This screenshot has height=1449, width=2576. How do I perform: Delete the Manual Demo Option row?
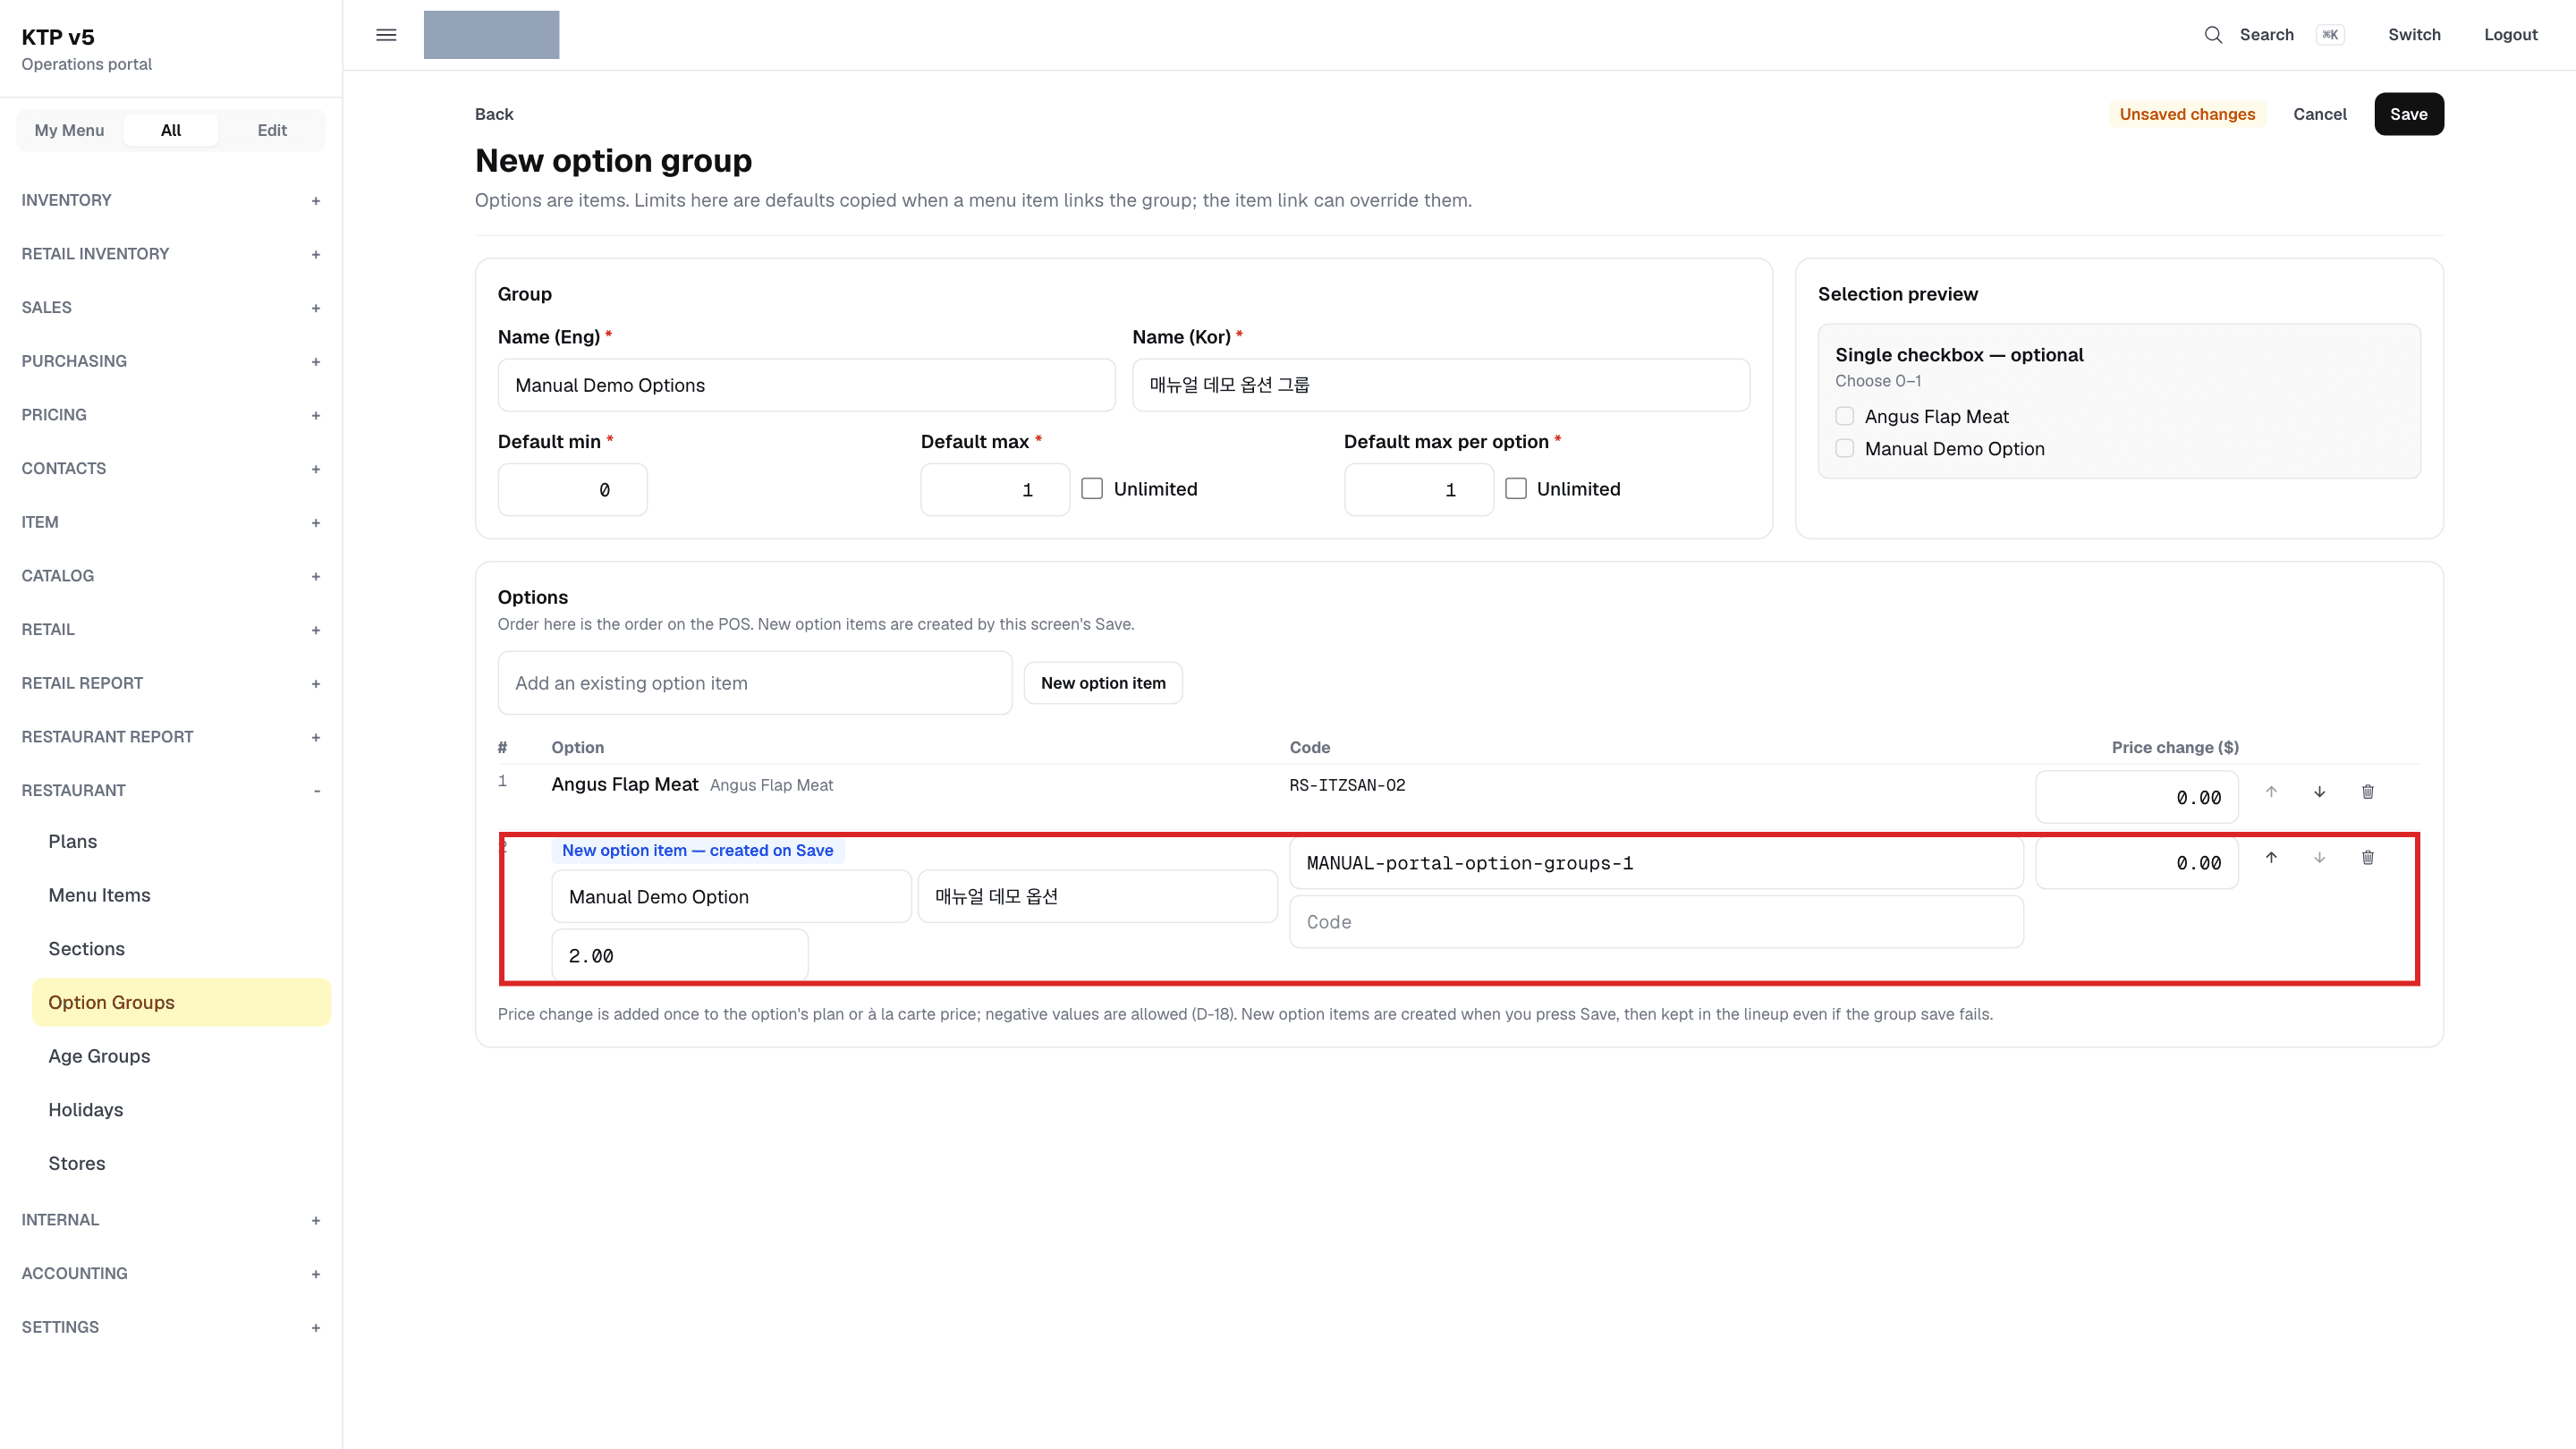pyautogui.click(x=2367, y=858)
